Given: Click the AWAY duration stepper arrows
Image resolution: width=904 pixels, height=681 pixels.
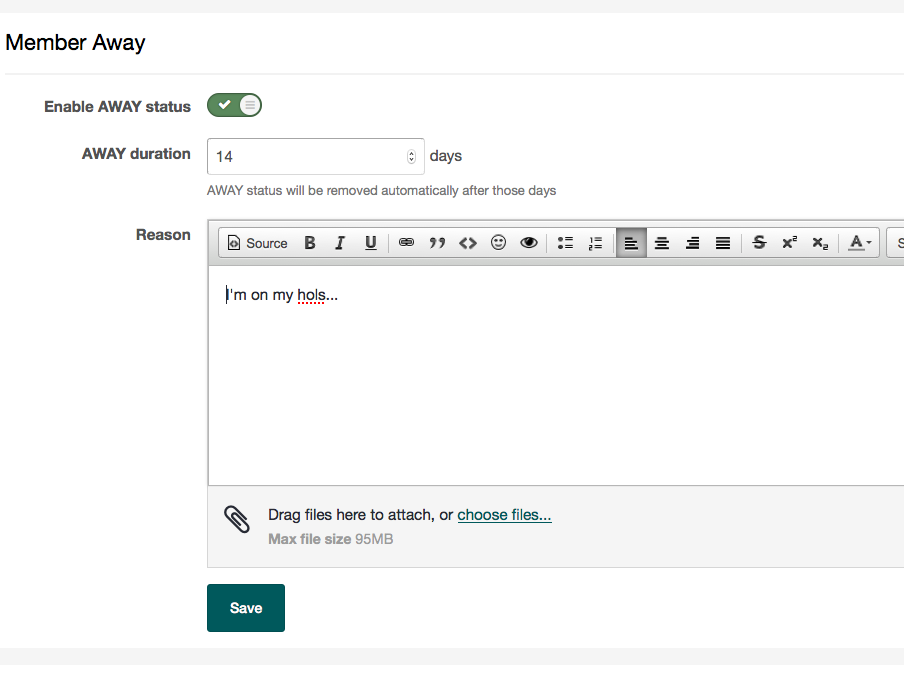Looking at the screenshot, I should (411, 156).
